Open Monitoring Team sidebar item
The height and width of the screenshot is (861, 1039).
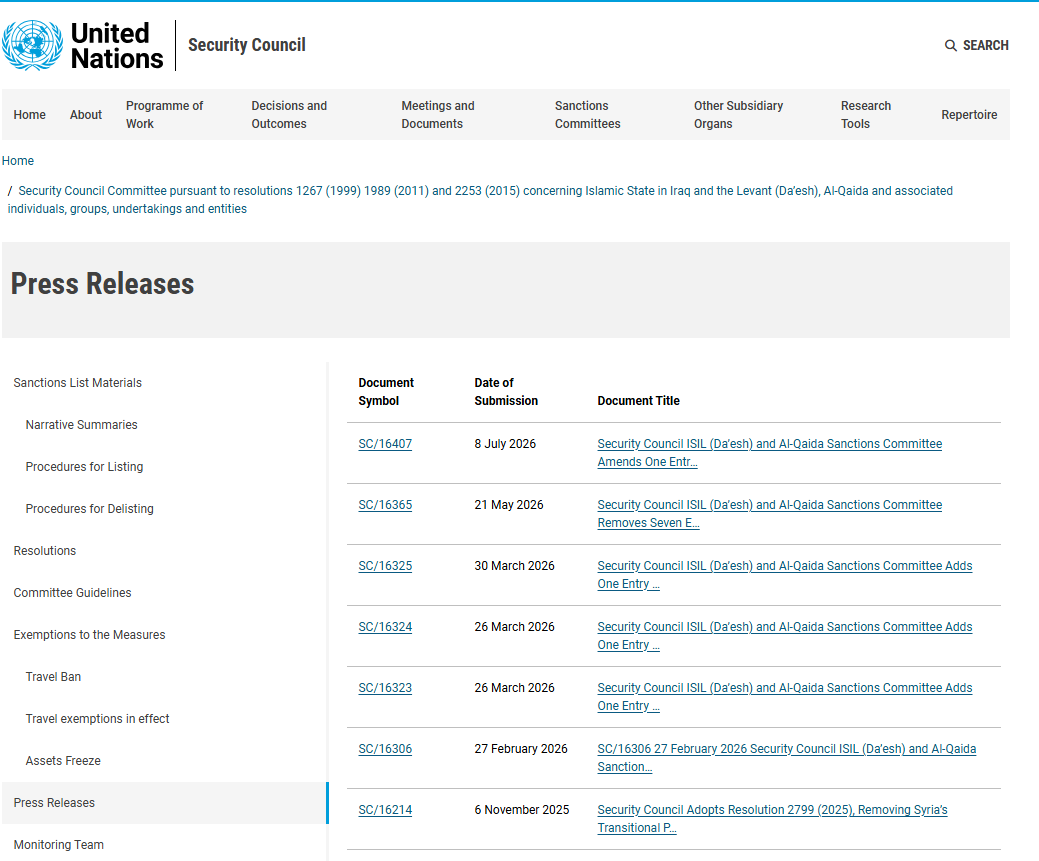(58, 844)
